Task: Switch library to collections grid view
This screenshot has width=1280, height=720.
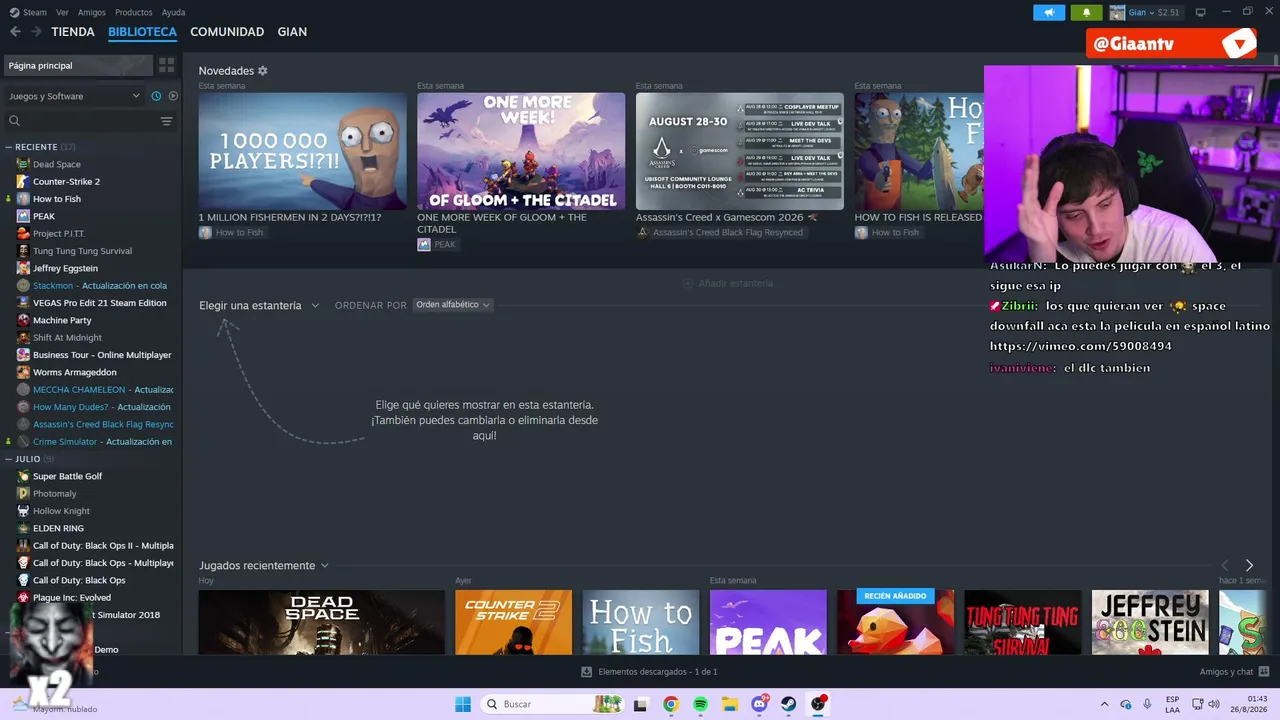Action: [x=166, y=65]
